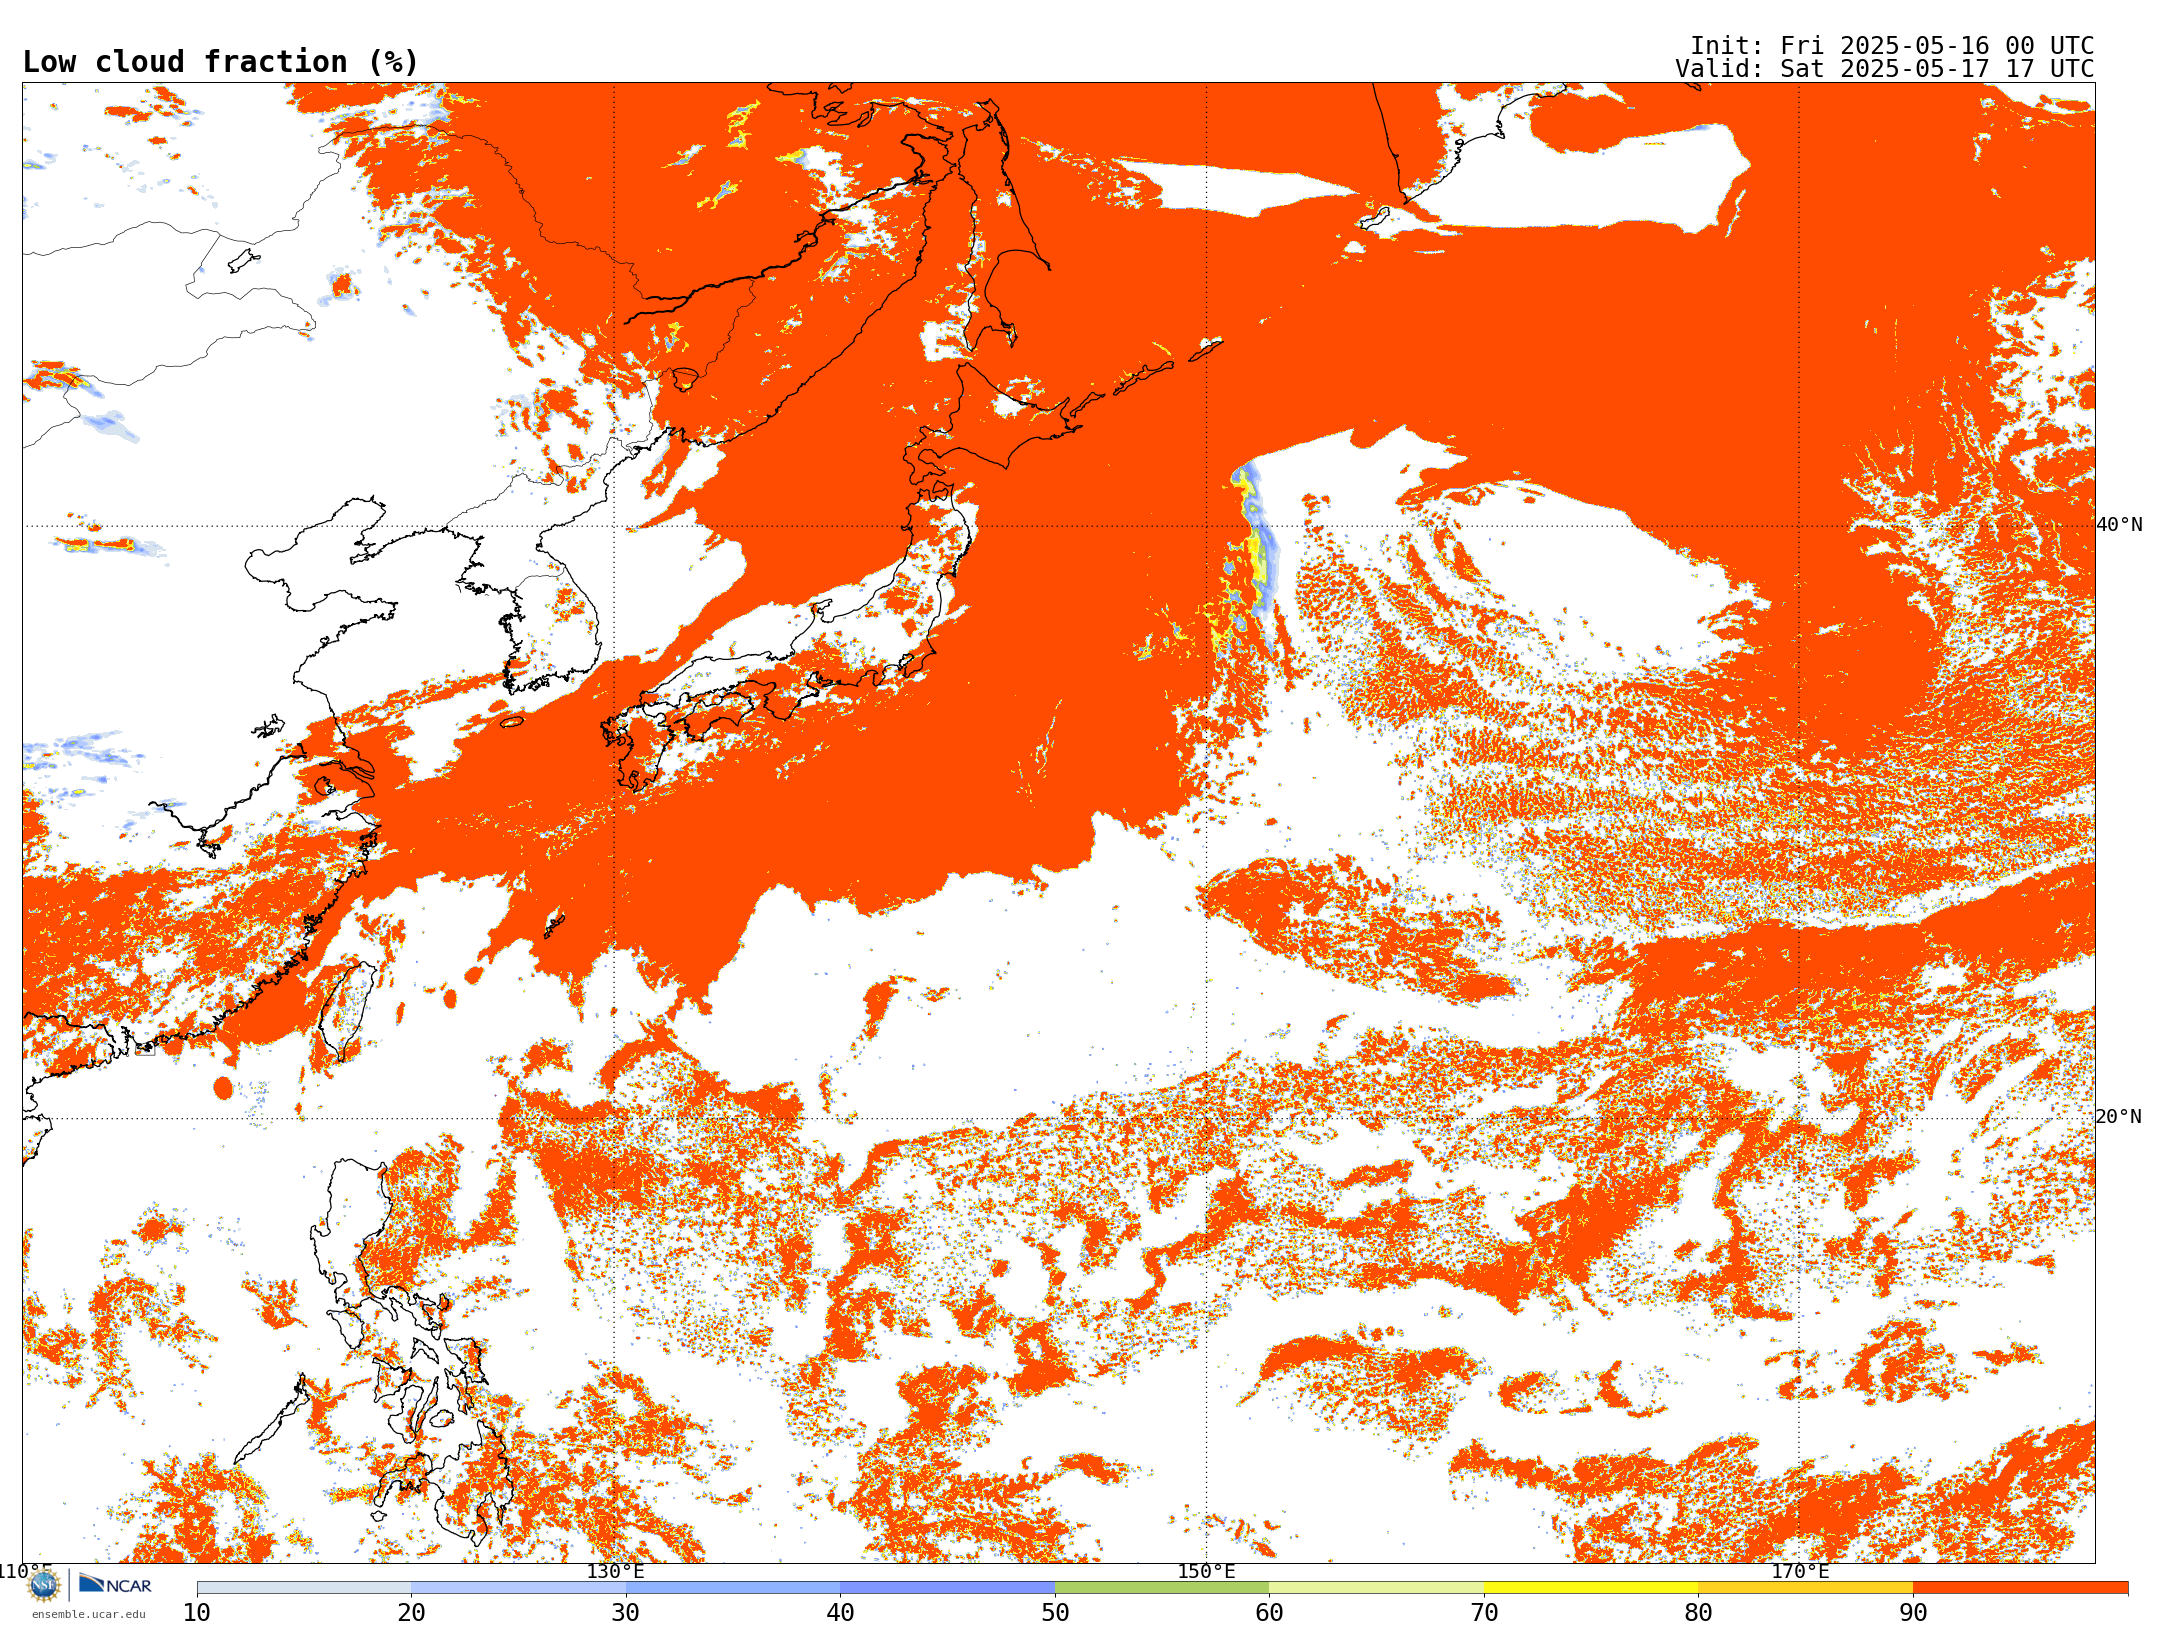The height and width of the screenshot is (1626, 2160).
Task: Pick the 50-60 green colorbar segment
Action: [x=1162, y=1588]
